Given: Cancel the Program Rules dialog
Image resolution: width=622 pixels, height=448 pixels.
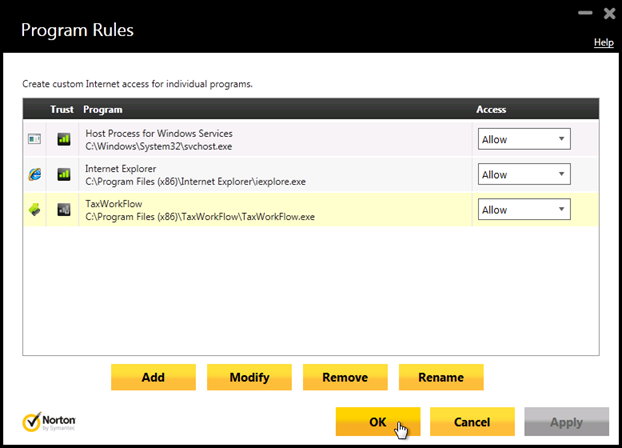Looking at the screenshot, I should click(472, 421).
